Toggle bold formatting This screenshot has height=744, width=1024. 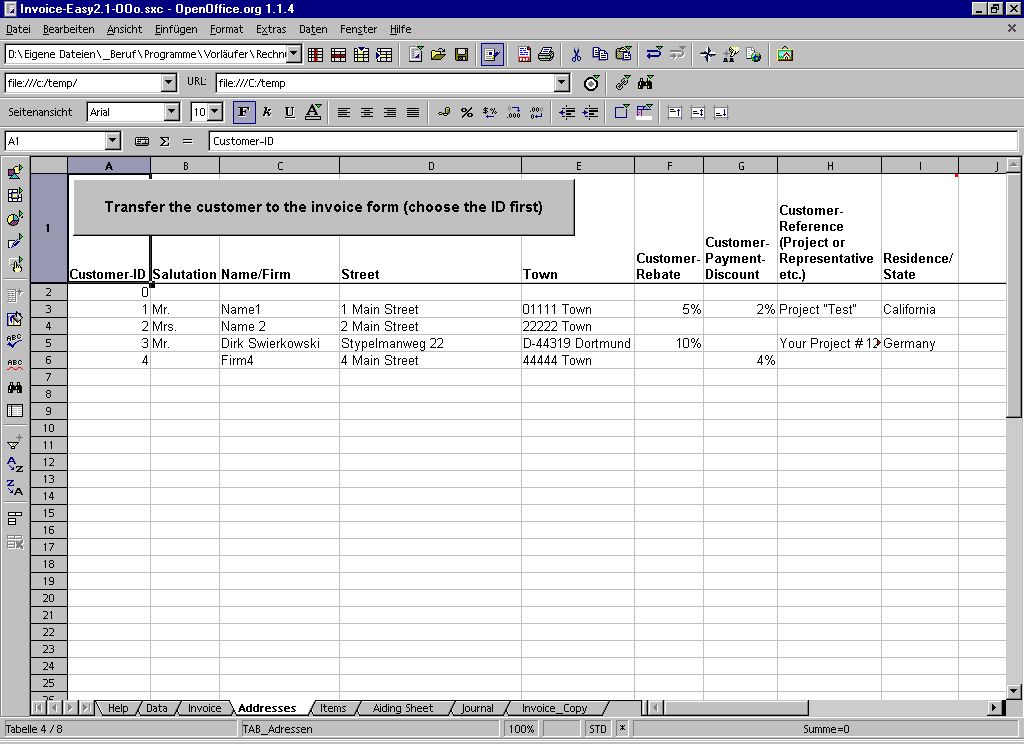click(243, 113)
